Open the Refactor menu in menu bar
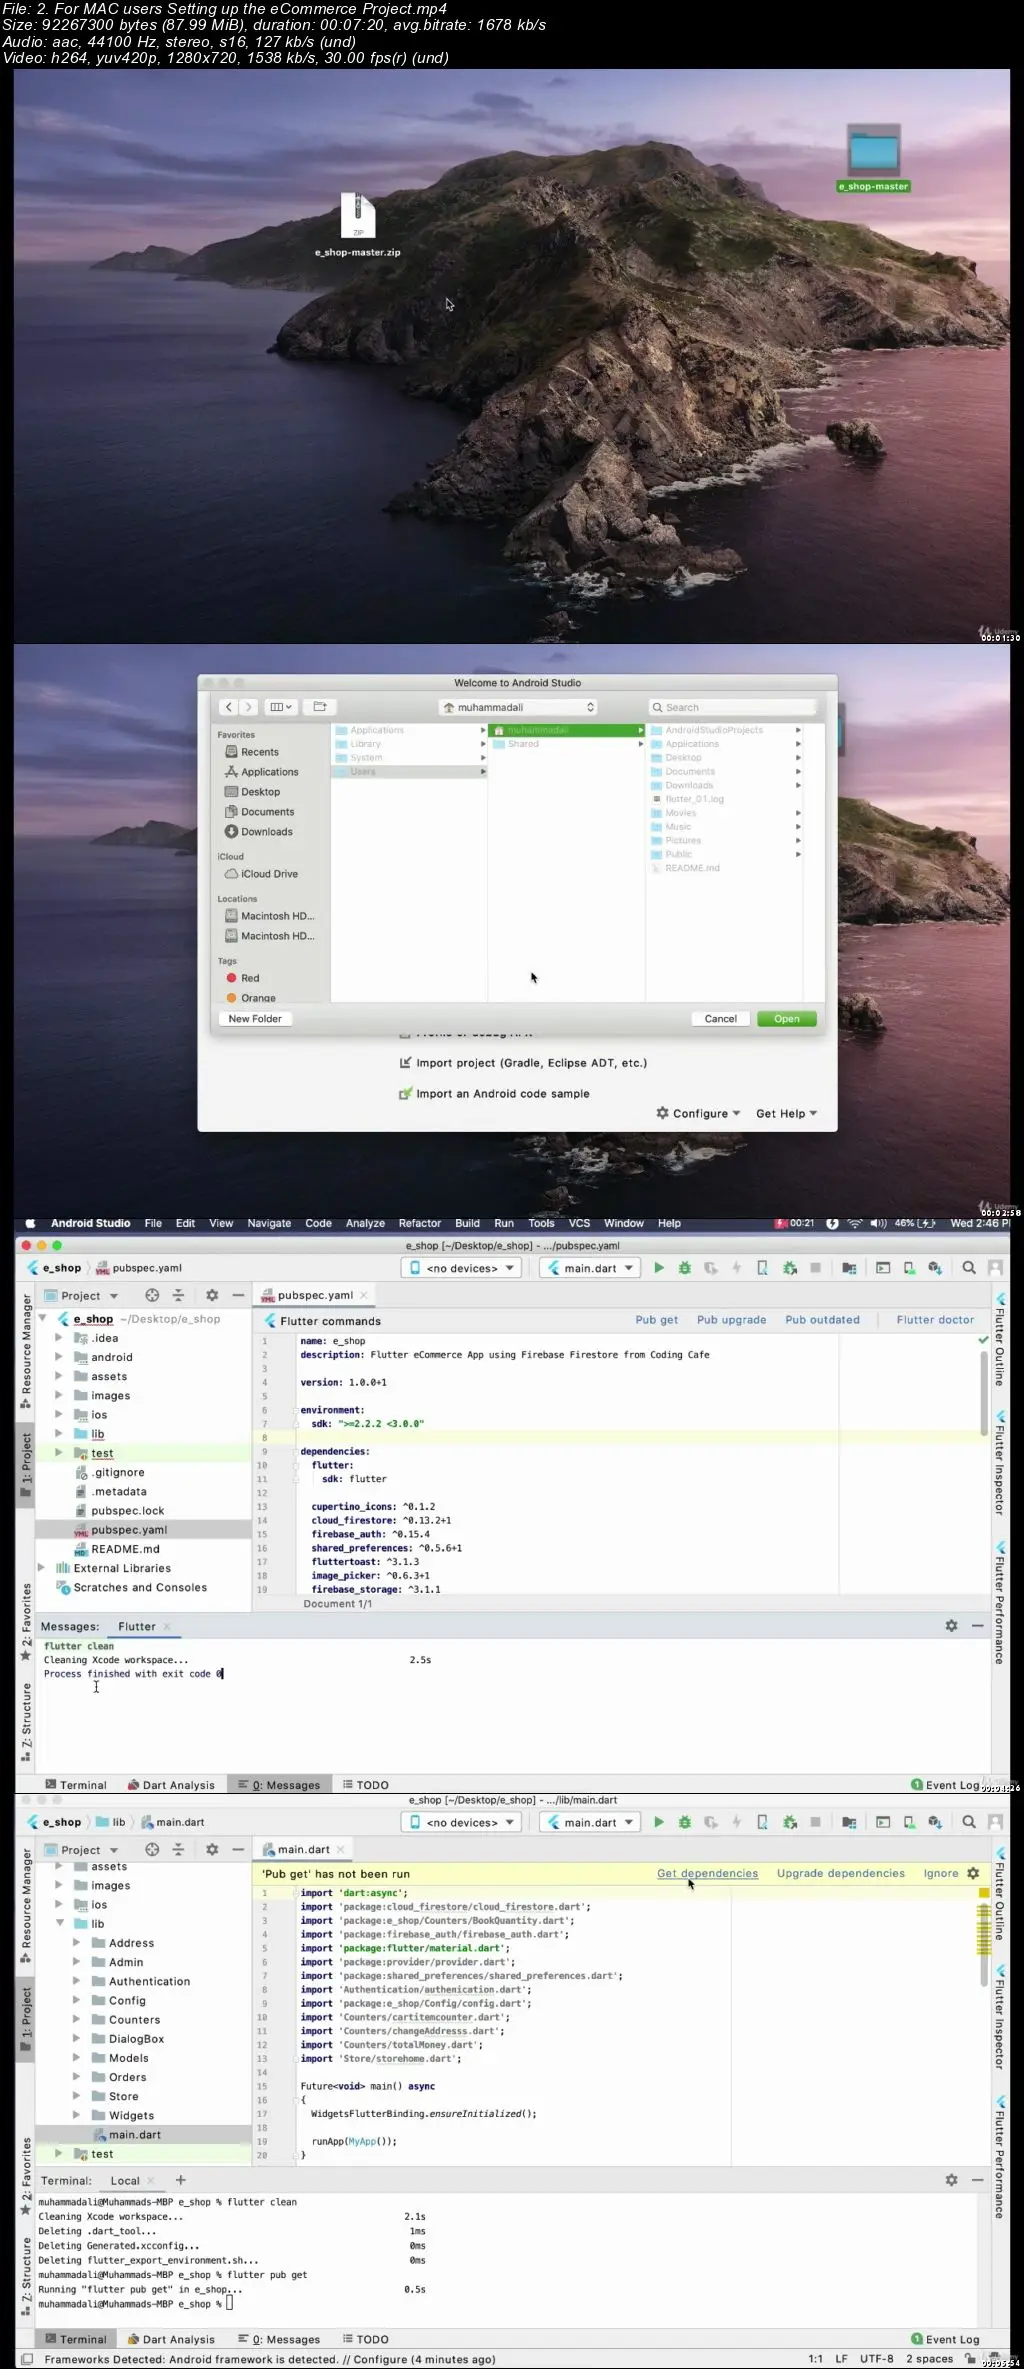The image size is (1024, 2369). point(420,1223)
